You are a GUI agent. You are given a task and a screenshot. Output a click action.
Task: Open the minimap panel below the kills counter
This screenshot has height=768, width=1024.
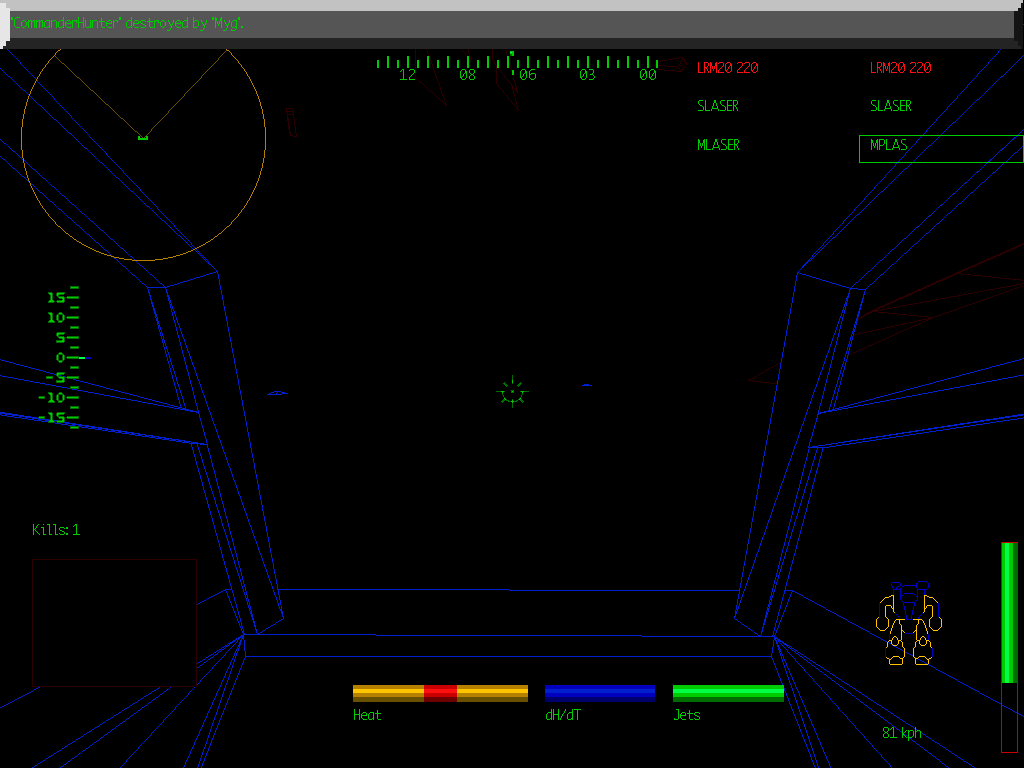pos(115,620)
